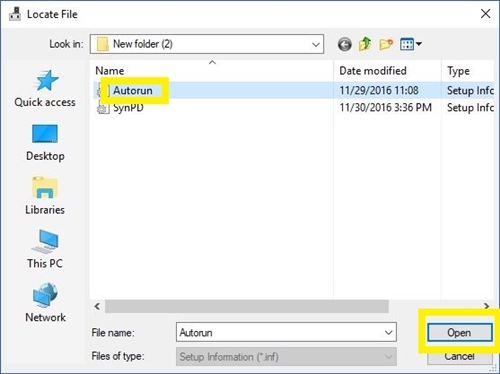Click Setup Info type of SynPD
The height and width of the screenshot is (374, 500).
coord(470,108)
